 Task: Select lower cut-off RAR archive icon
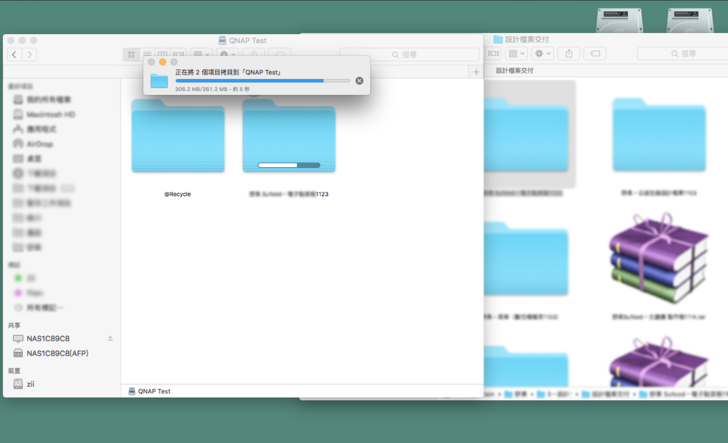[x=658, y=361]
